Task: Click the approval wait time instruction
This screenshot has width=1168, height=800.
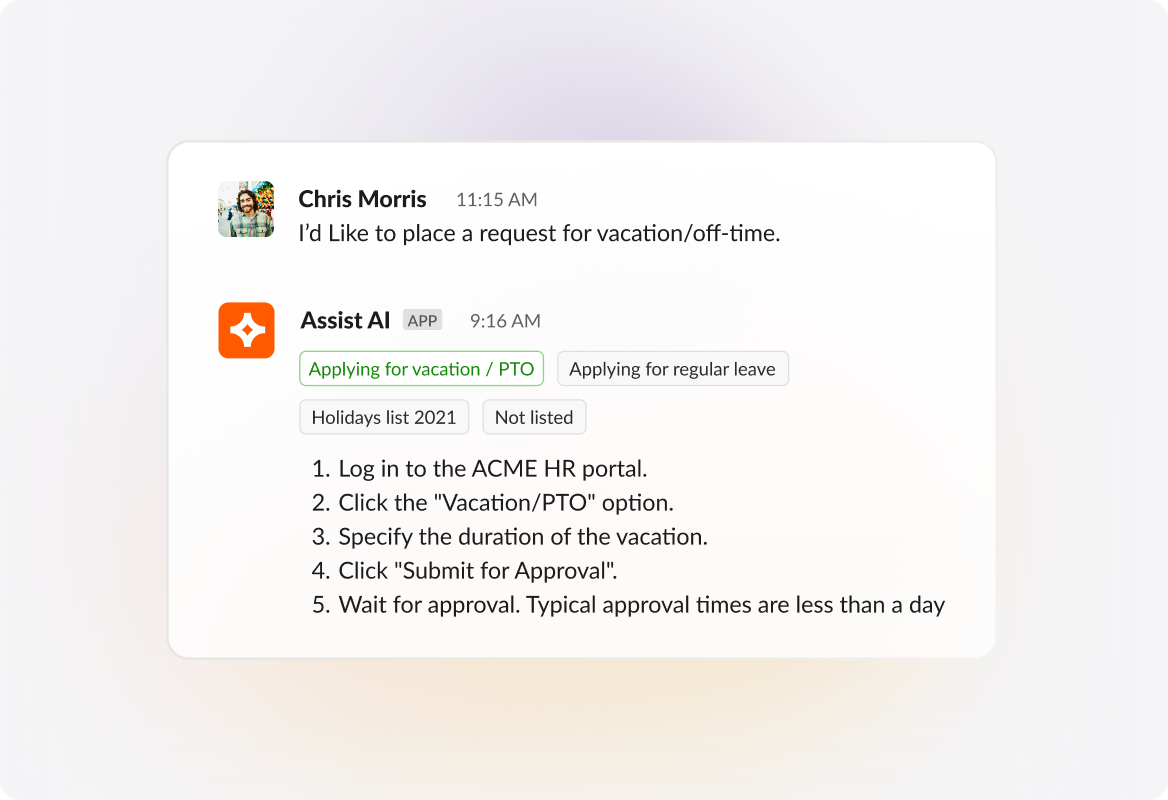Action: 644,604
